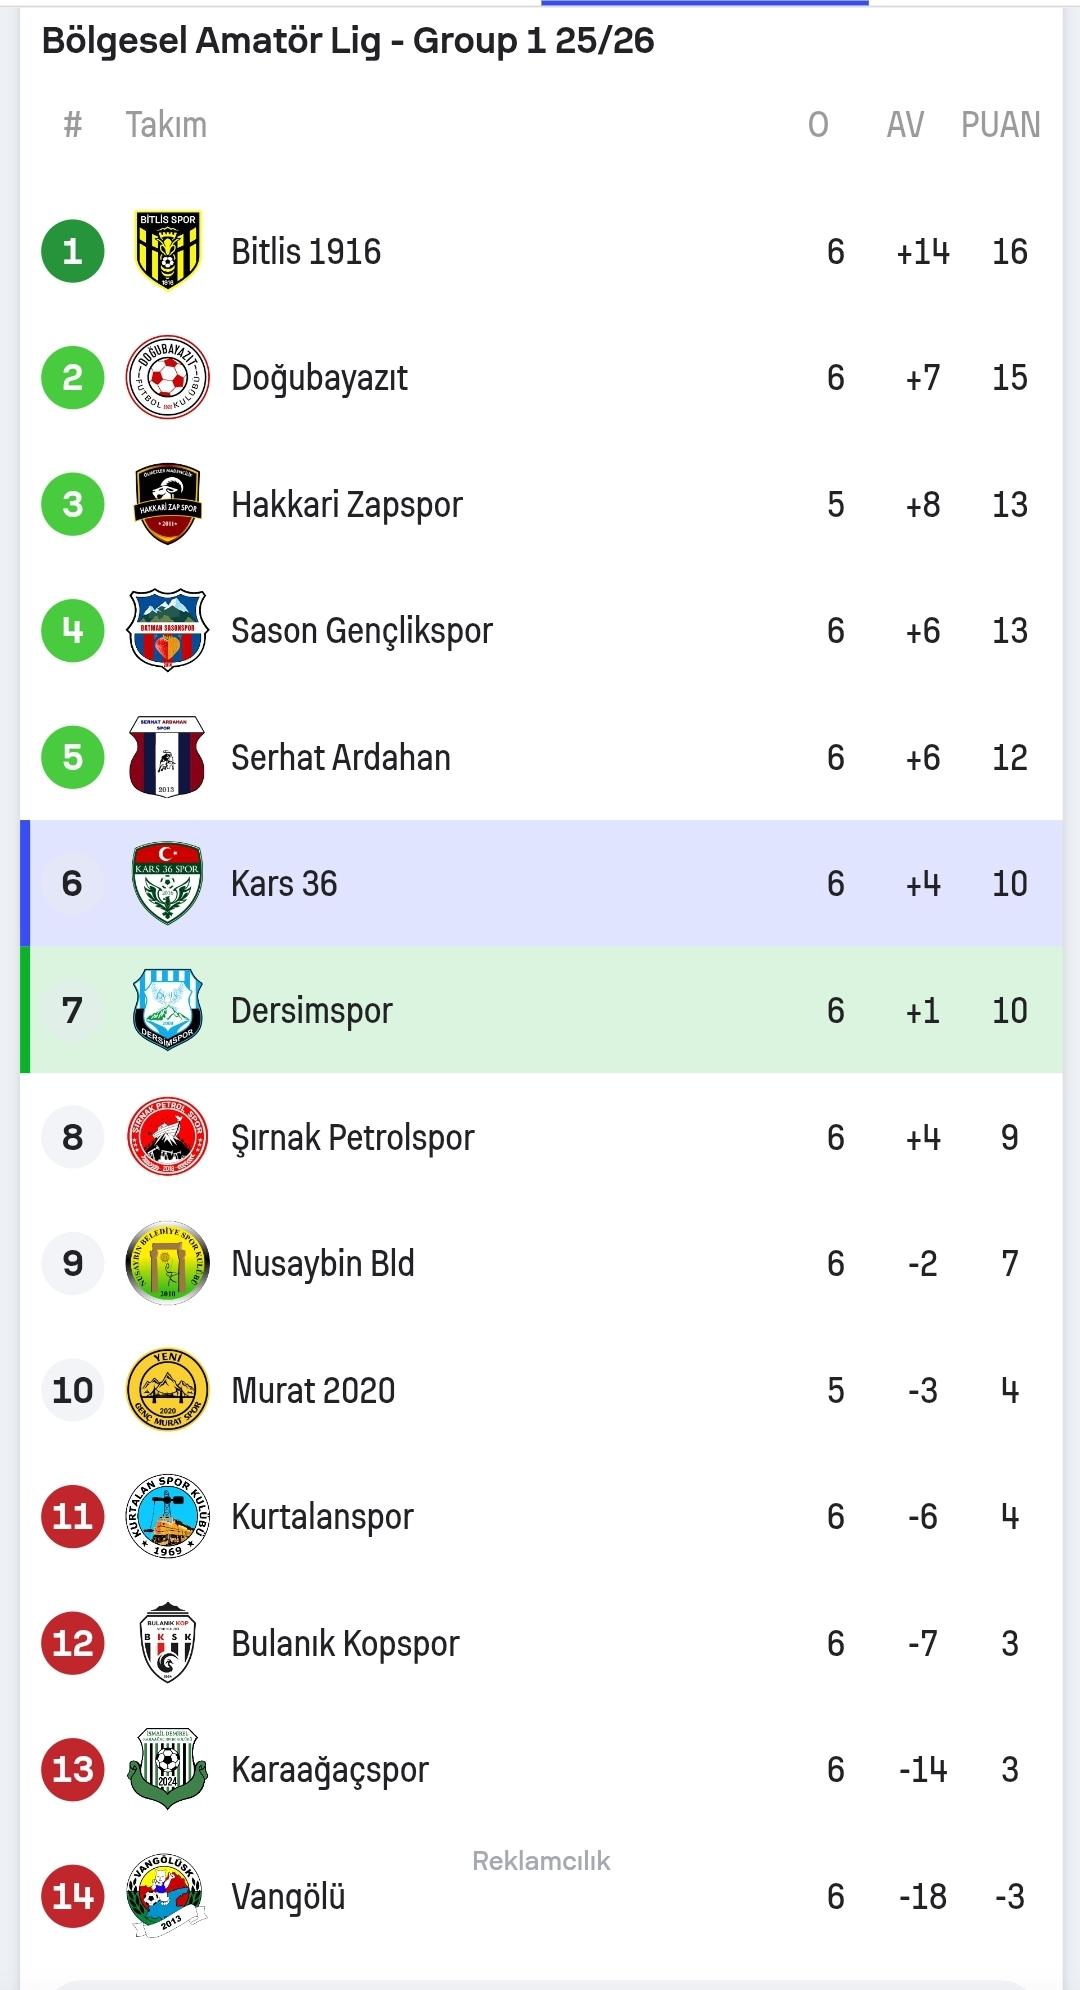Click the Serhat Ardahan crest

click(168, 757)
